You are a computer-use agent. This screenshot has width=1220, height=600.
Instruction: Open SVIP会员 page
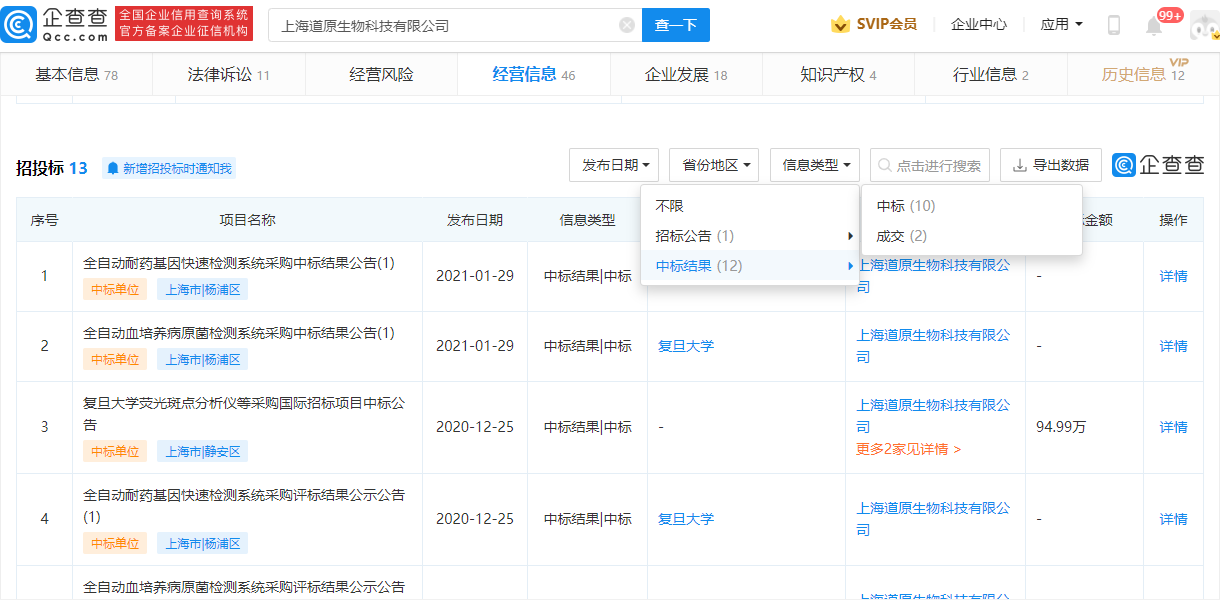(x=886, y=24)
